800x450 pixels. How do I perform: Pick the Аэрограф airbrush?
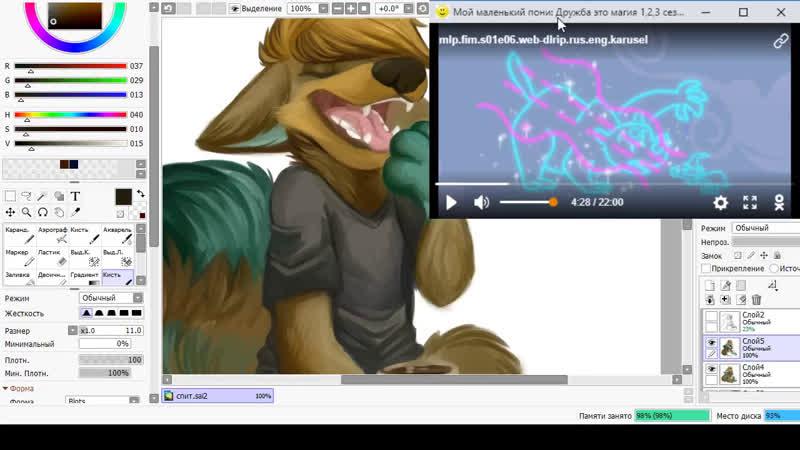click(52, 236)
